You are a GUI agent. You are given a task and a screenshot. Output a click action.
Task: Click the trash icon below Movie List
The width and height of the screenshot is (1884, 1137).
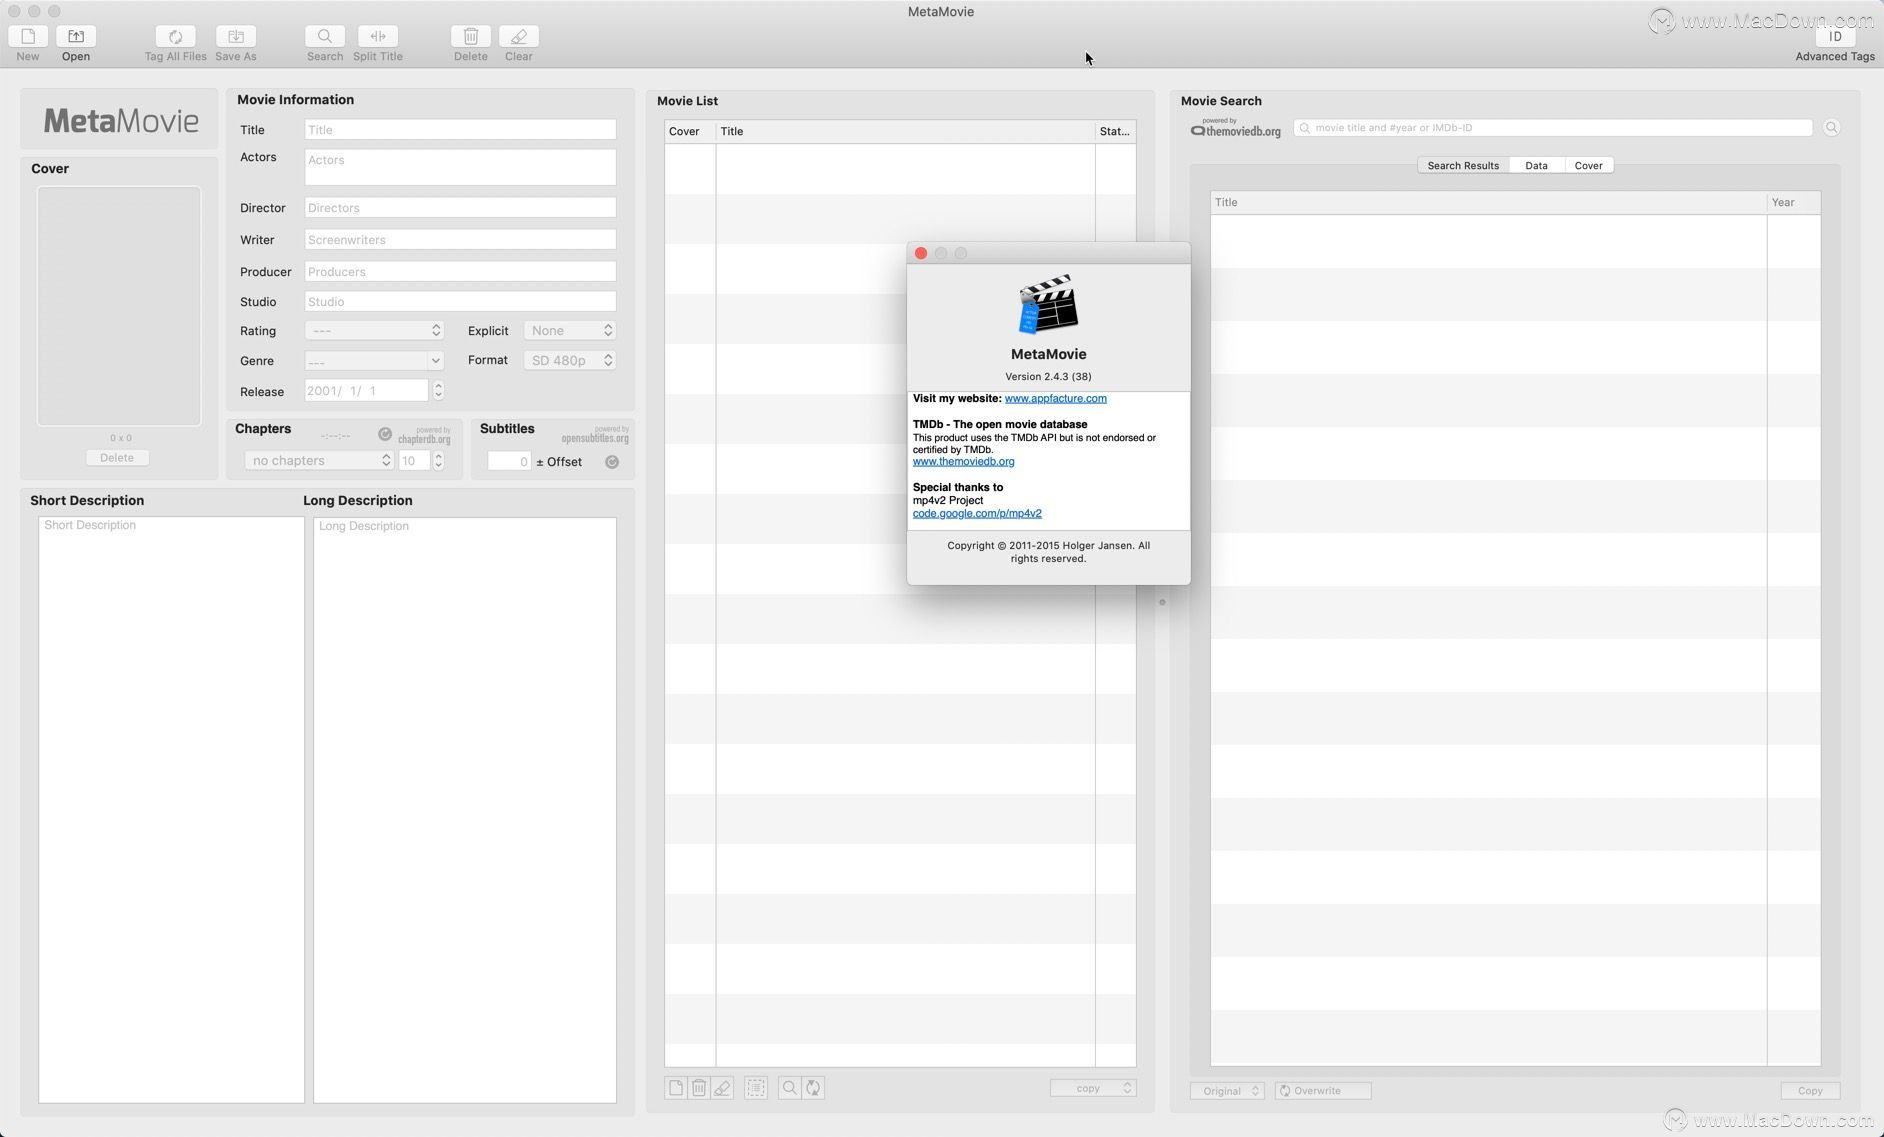tap(699, 1088)
